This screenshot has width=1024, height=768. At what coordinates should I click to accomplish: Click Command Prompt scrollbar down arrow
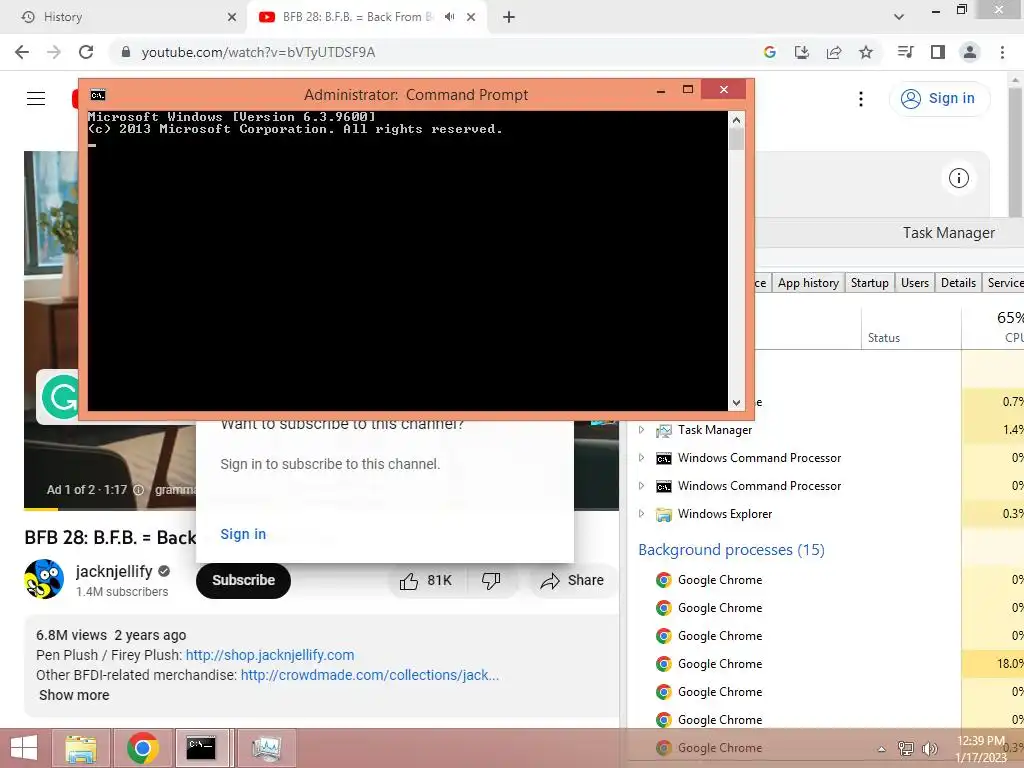737,403
